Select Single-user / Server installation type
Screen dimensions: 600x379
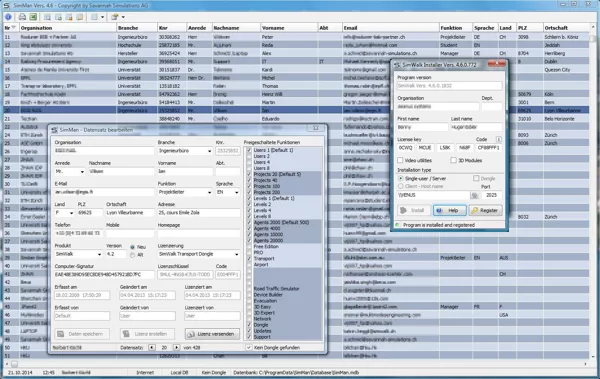(x=401, y=179)
